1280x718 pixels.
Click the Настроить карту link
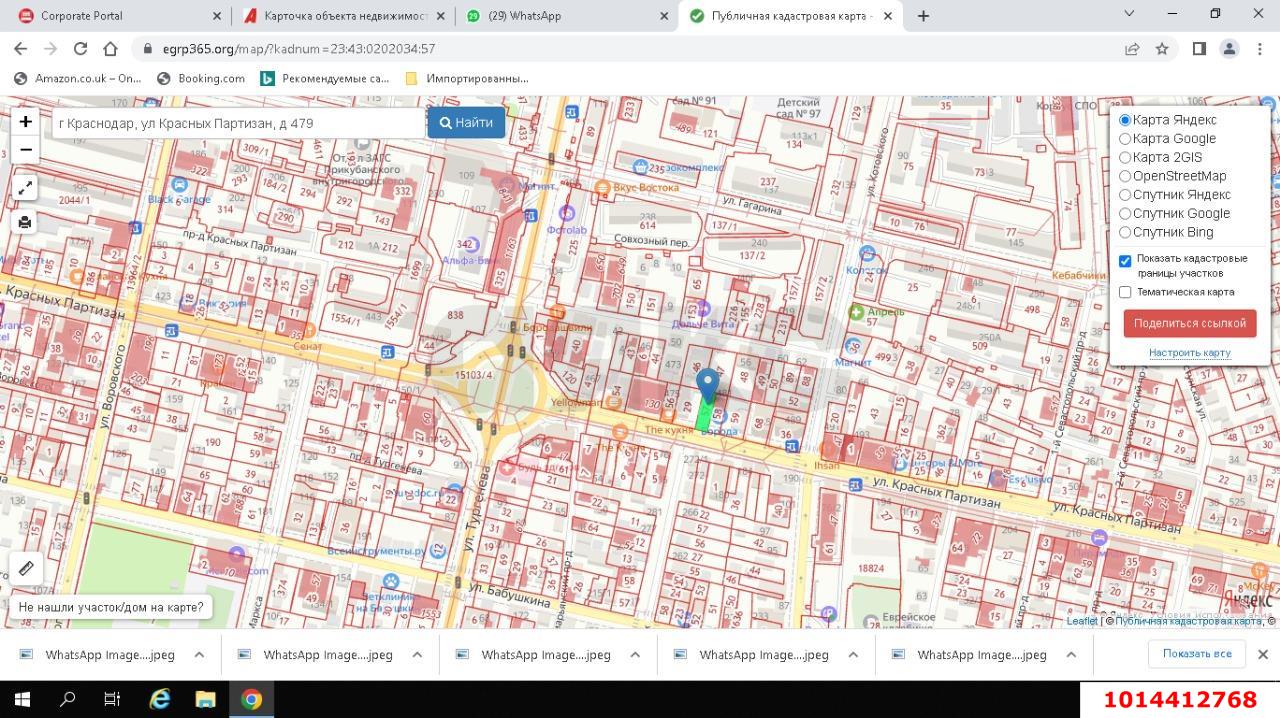coord(1189,353)
